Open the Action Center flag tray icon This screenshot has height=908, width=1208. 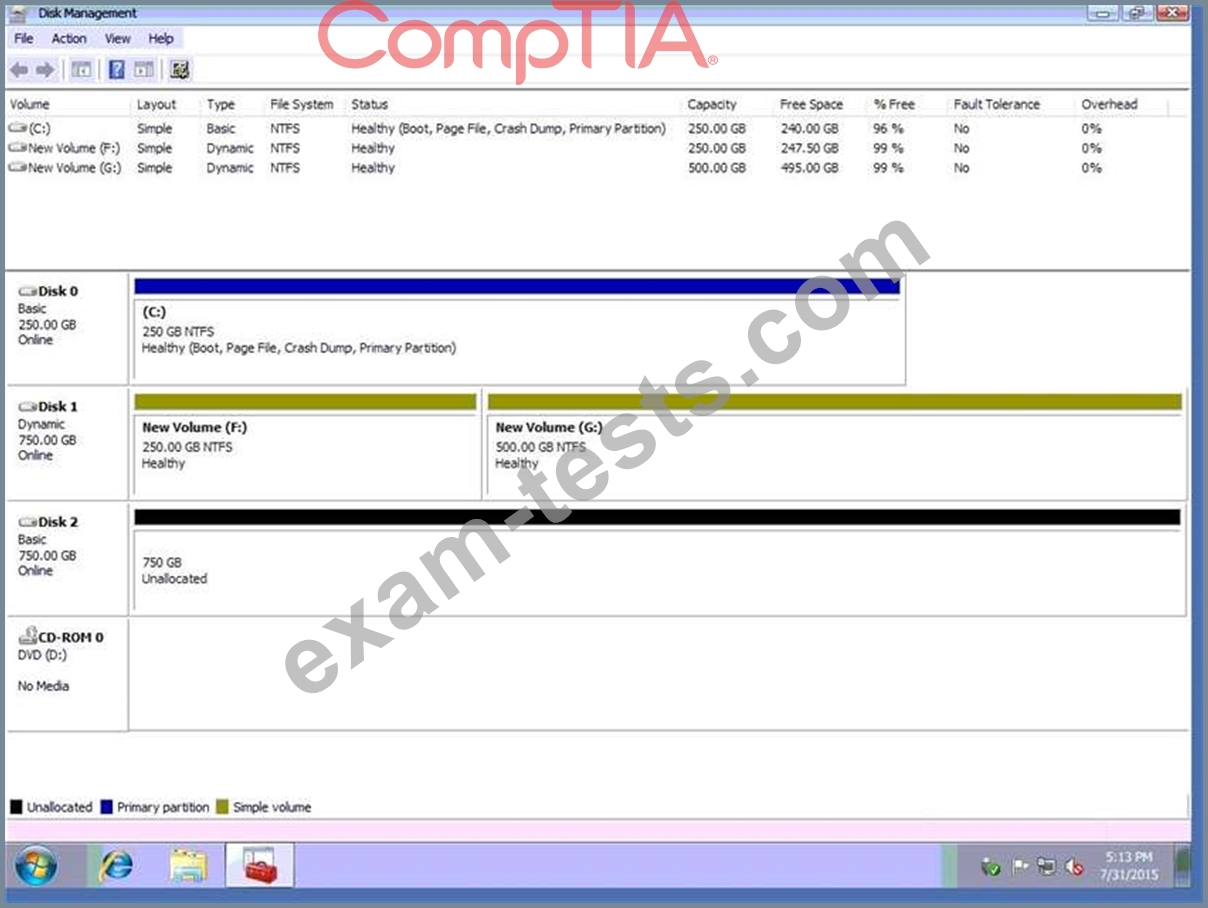tap(1020, 867)
